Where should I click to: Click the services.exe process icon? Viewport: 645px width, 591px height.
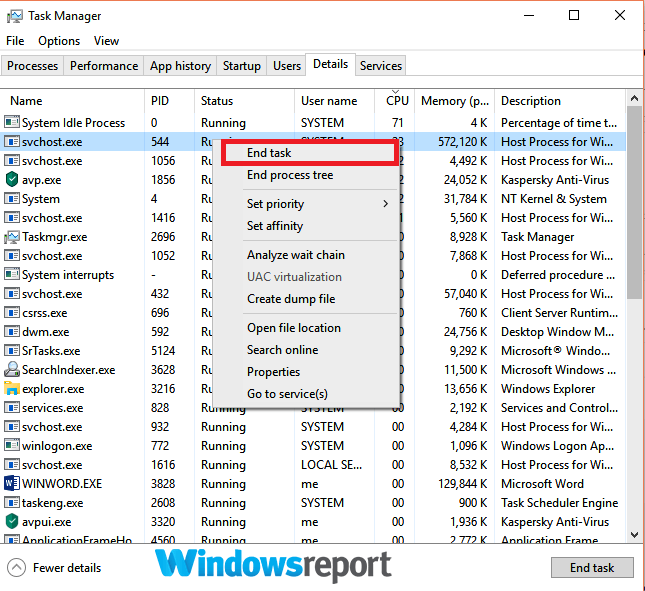tap(12, 407)
